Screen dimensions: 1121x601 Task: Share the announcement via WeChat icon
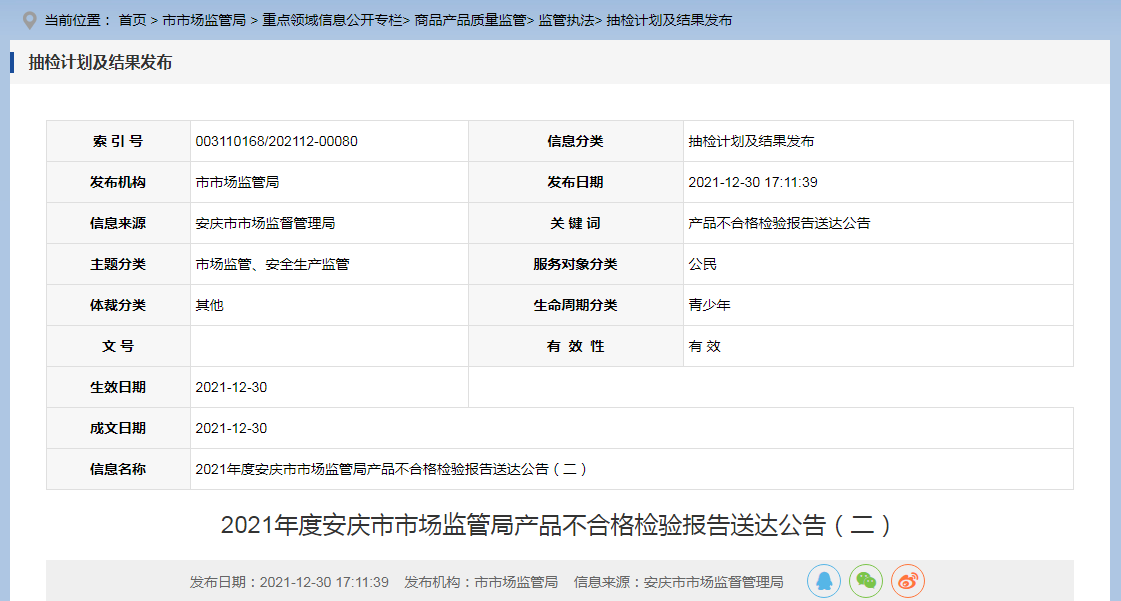tap(866, 581)
